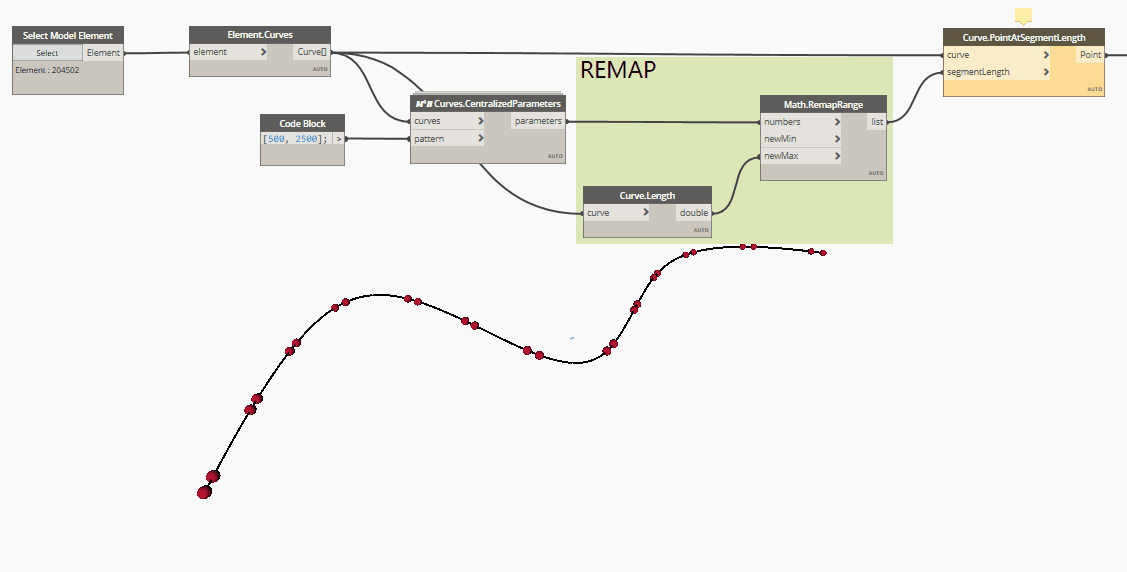Image resolution: width=1127 pixels, height=572 pixels.
Task: Click the Select button in Select Model Element
Action: pos(47,53)
